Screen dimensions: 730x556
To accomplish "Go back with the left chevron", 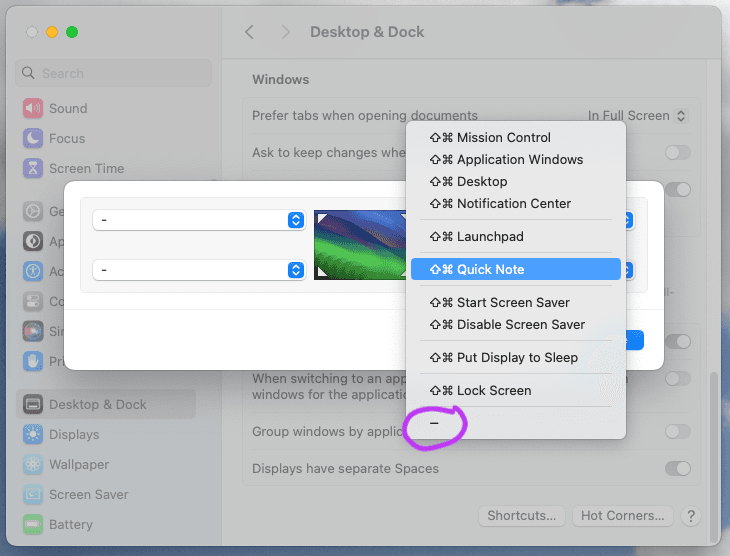I will tap(250, 32).
